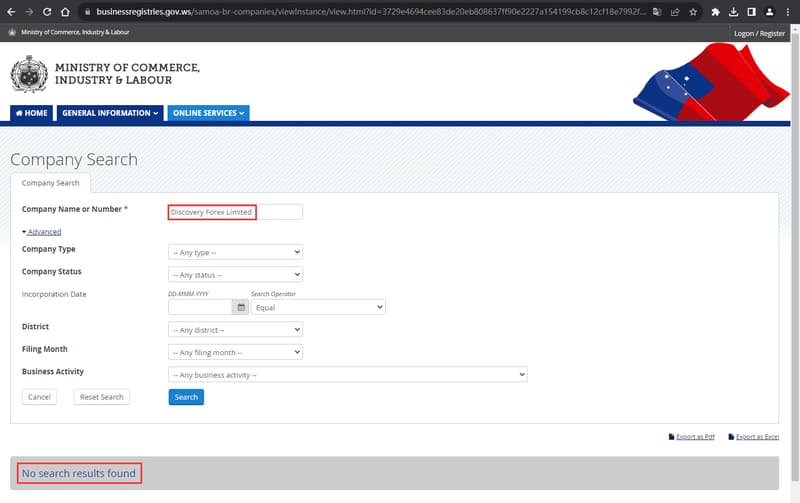This screenshot has width=800, height=503.
Task: Click the 'No search results found' message
Action: pyautogui.click(x=79, y=473)
